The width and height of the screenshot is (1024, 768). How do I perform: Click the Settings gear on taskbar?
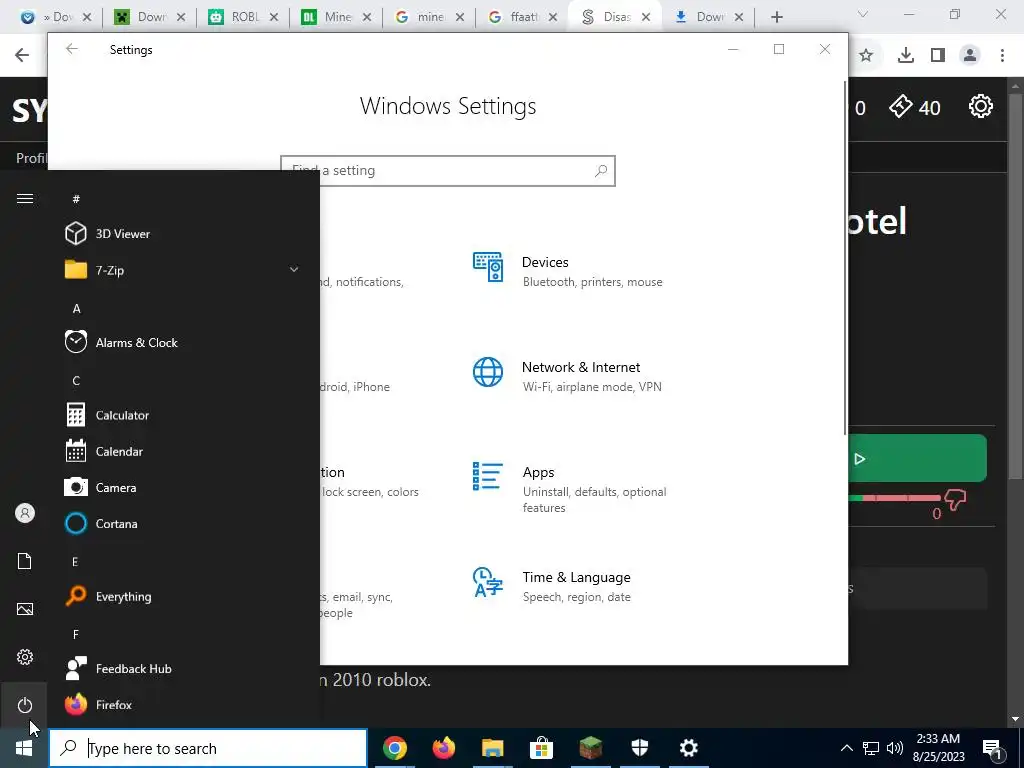[x=688, y=748]
